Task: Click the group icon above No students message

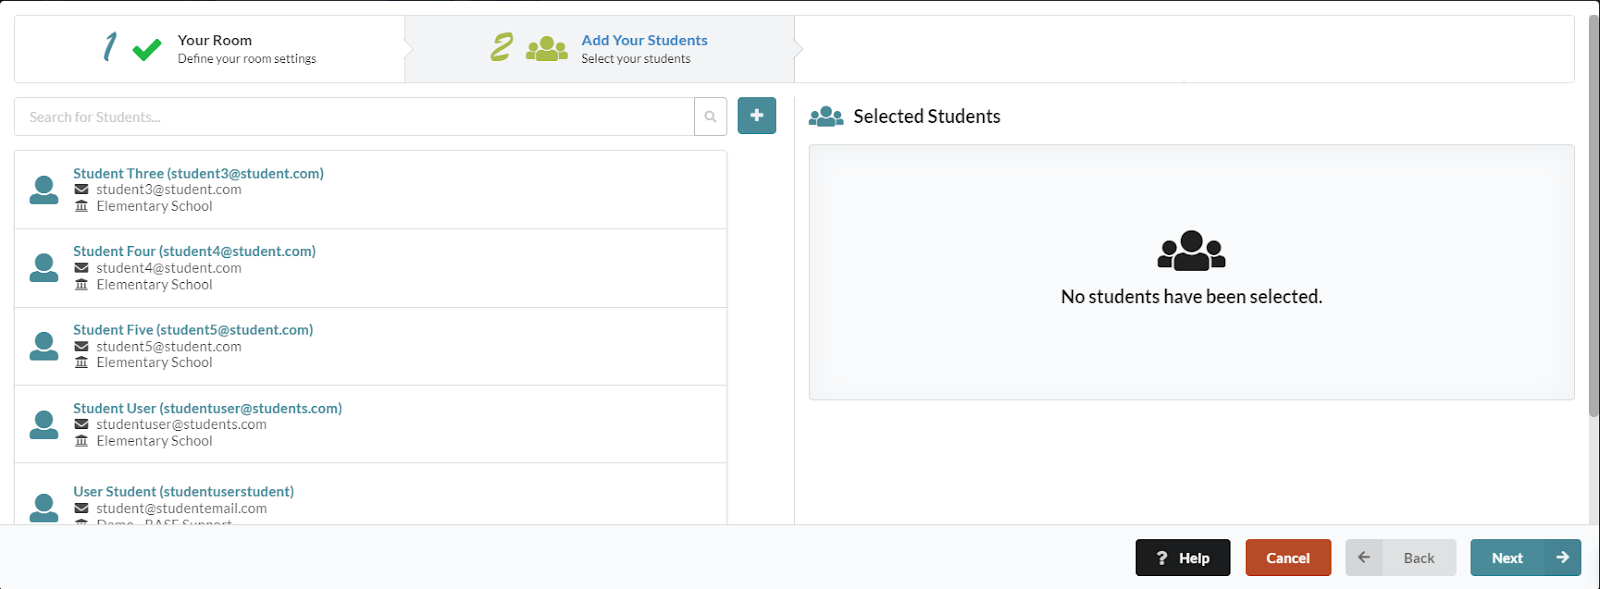Action: (1191, 251)
